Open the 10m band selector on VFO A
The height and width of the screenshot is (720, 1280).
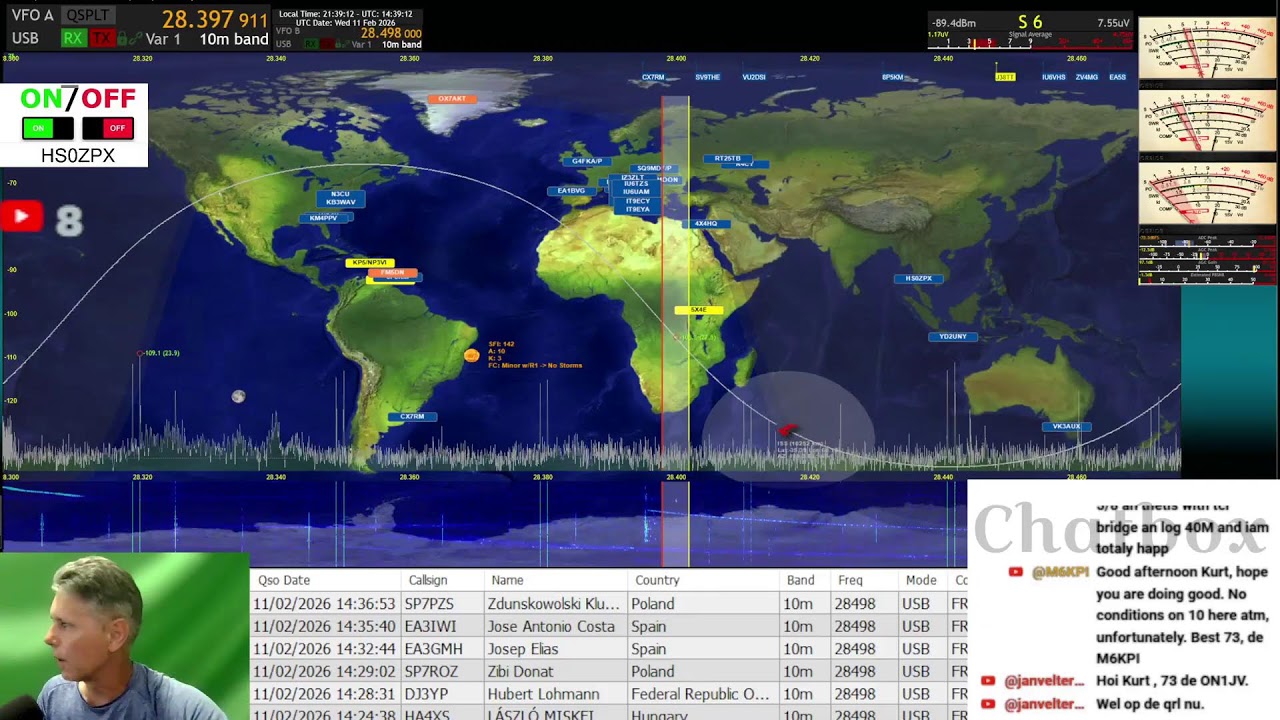(233, 39)
